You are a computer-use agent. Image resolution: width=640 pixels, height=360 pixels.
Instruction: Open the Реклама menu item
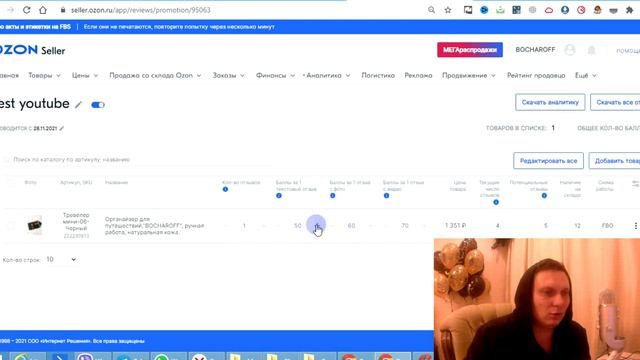418,76
